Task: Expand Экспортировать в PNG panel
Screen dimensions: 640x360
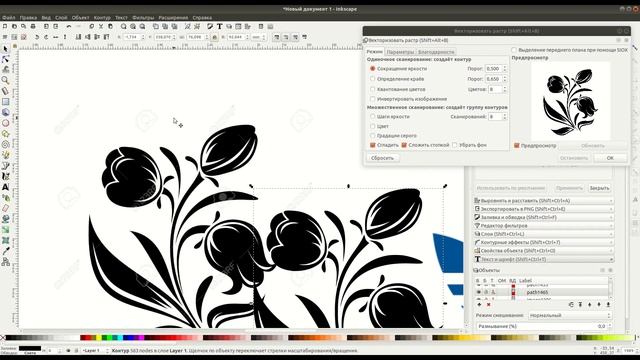Action: point(544,209)
